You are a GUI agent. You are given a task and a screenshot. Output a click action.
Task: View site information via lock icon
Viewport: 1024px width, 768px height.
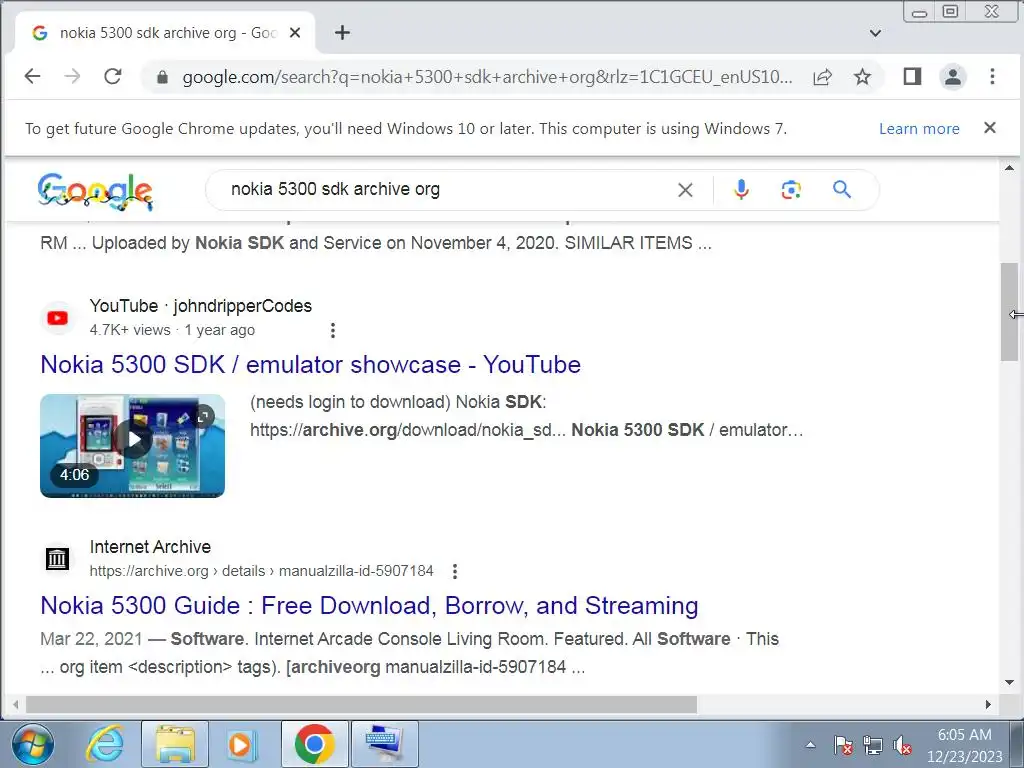(x=163, y=78)
